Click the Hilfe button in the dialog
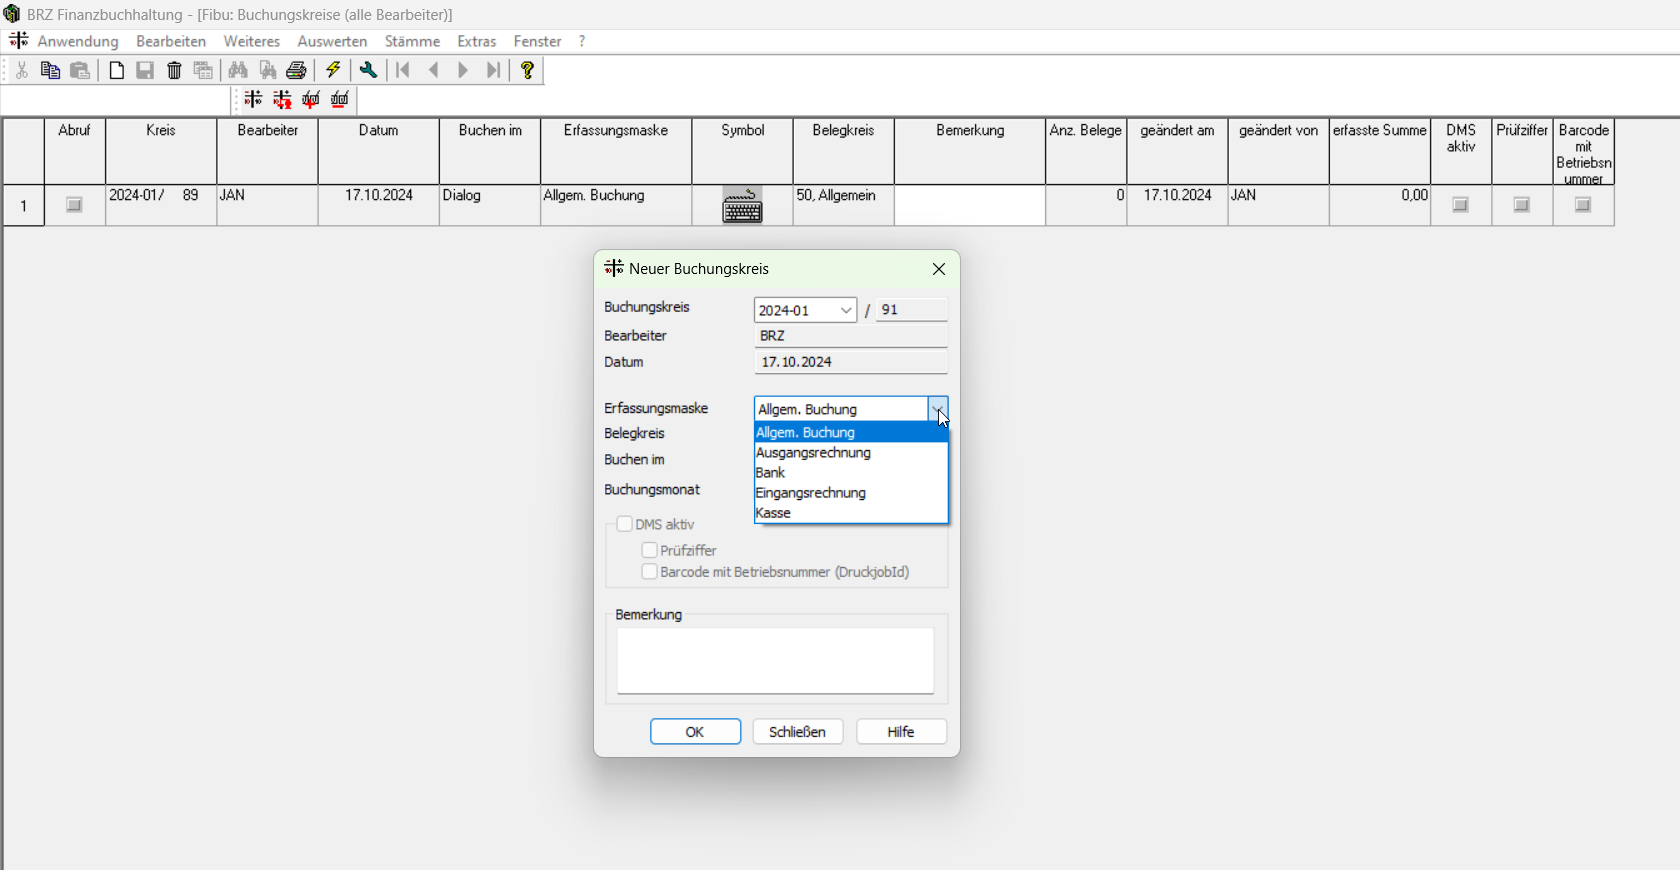Screen dimensions: 1680x870 point(901,732)
